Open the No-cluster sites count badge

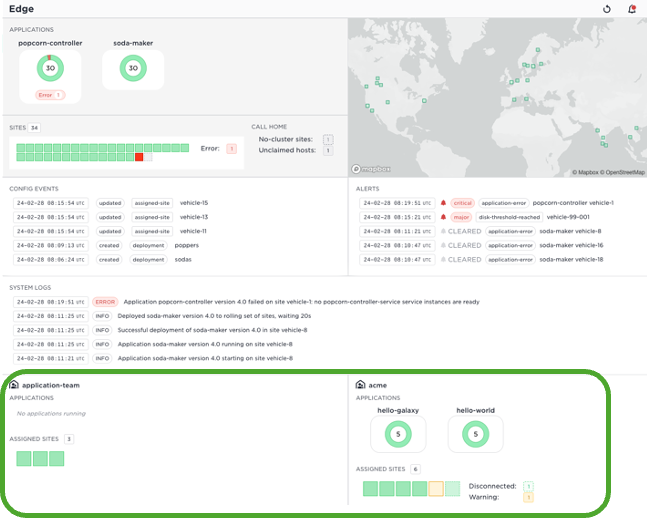point(328,140)
